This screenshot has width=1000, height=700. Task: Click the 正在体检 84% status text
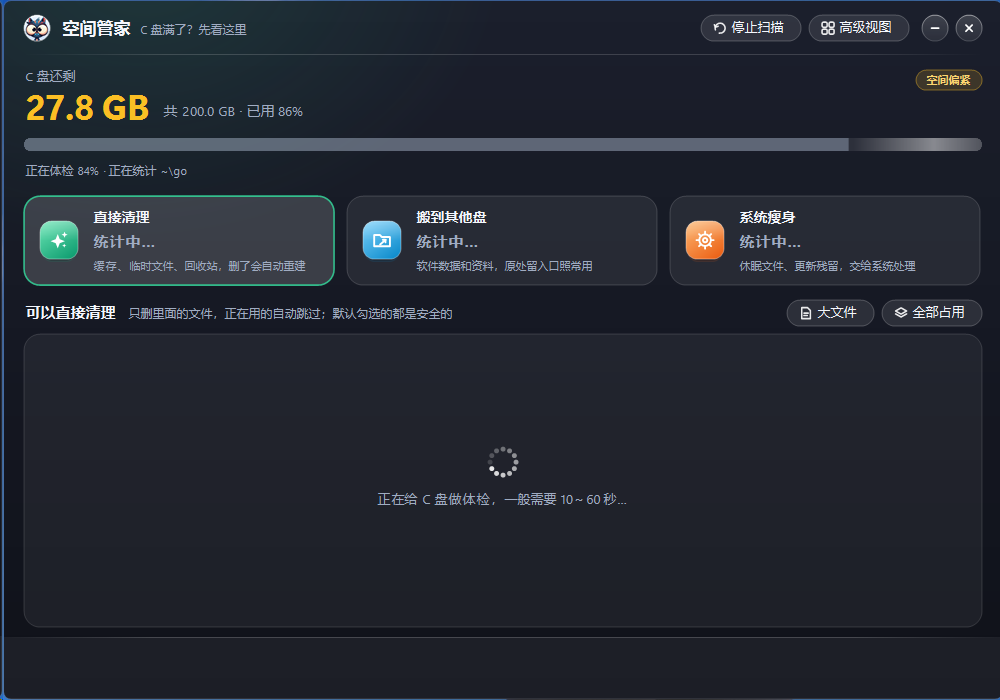[106, 171]
